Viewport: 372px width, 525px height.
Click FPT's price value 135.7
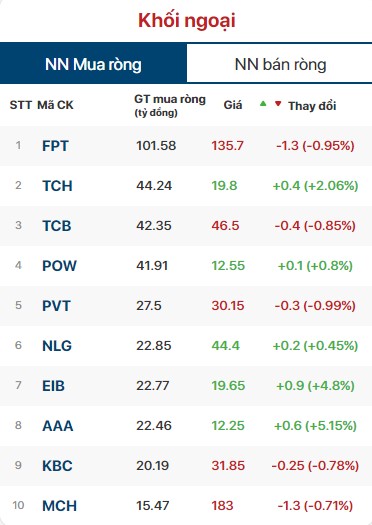click(227, 146)
